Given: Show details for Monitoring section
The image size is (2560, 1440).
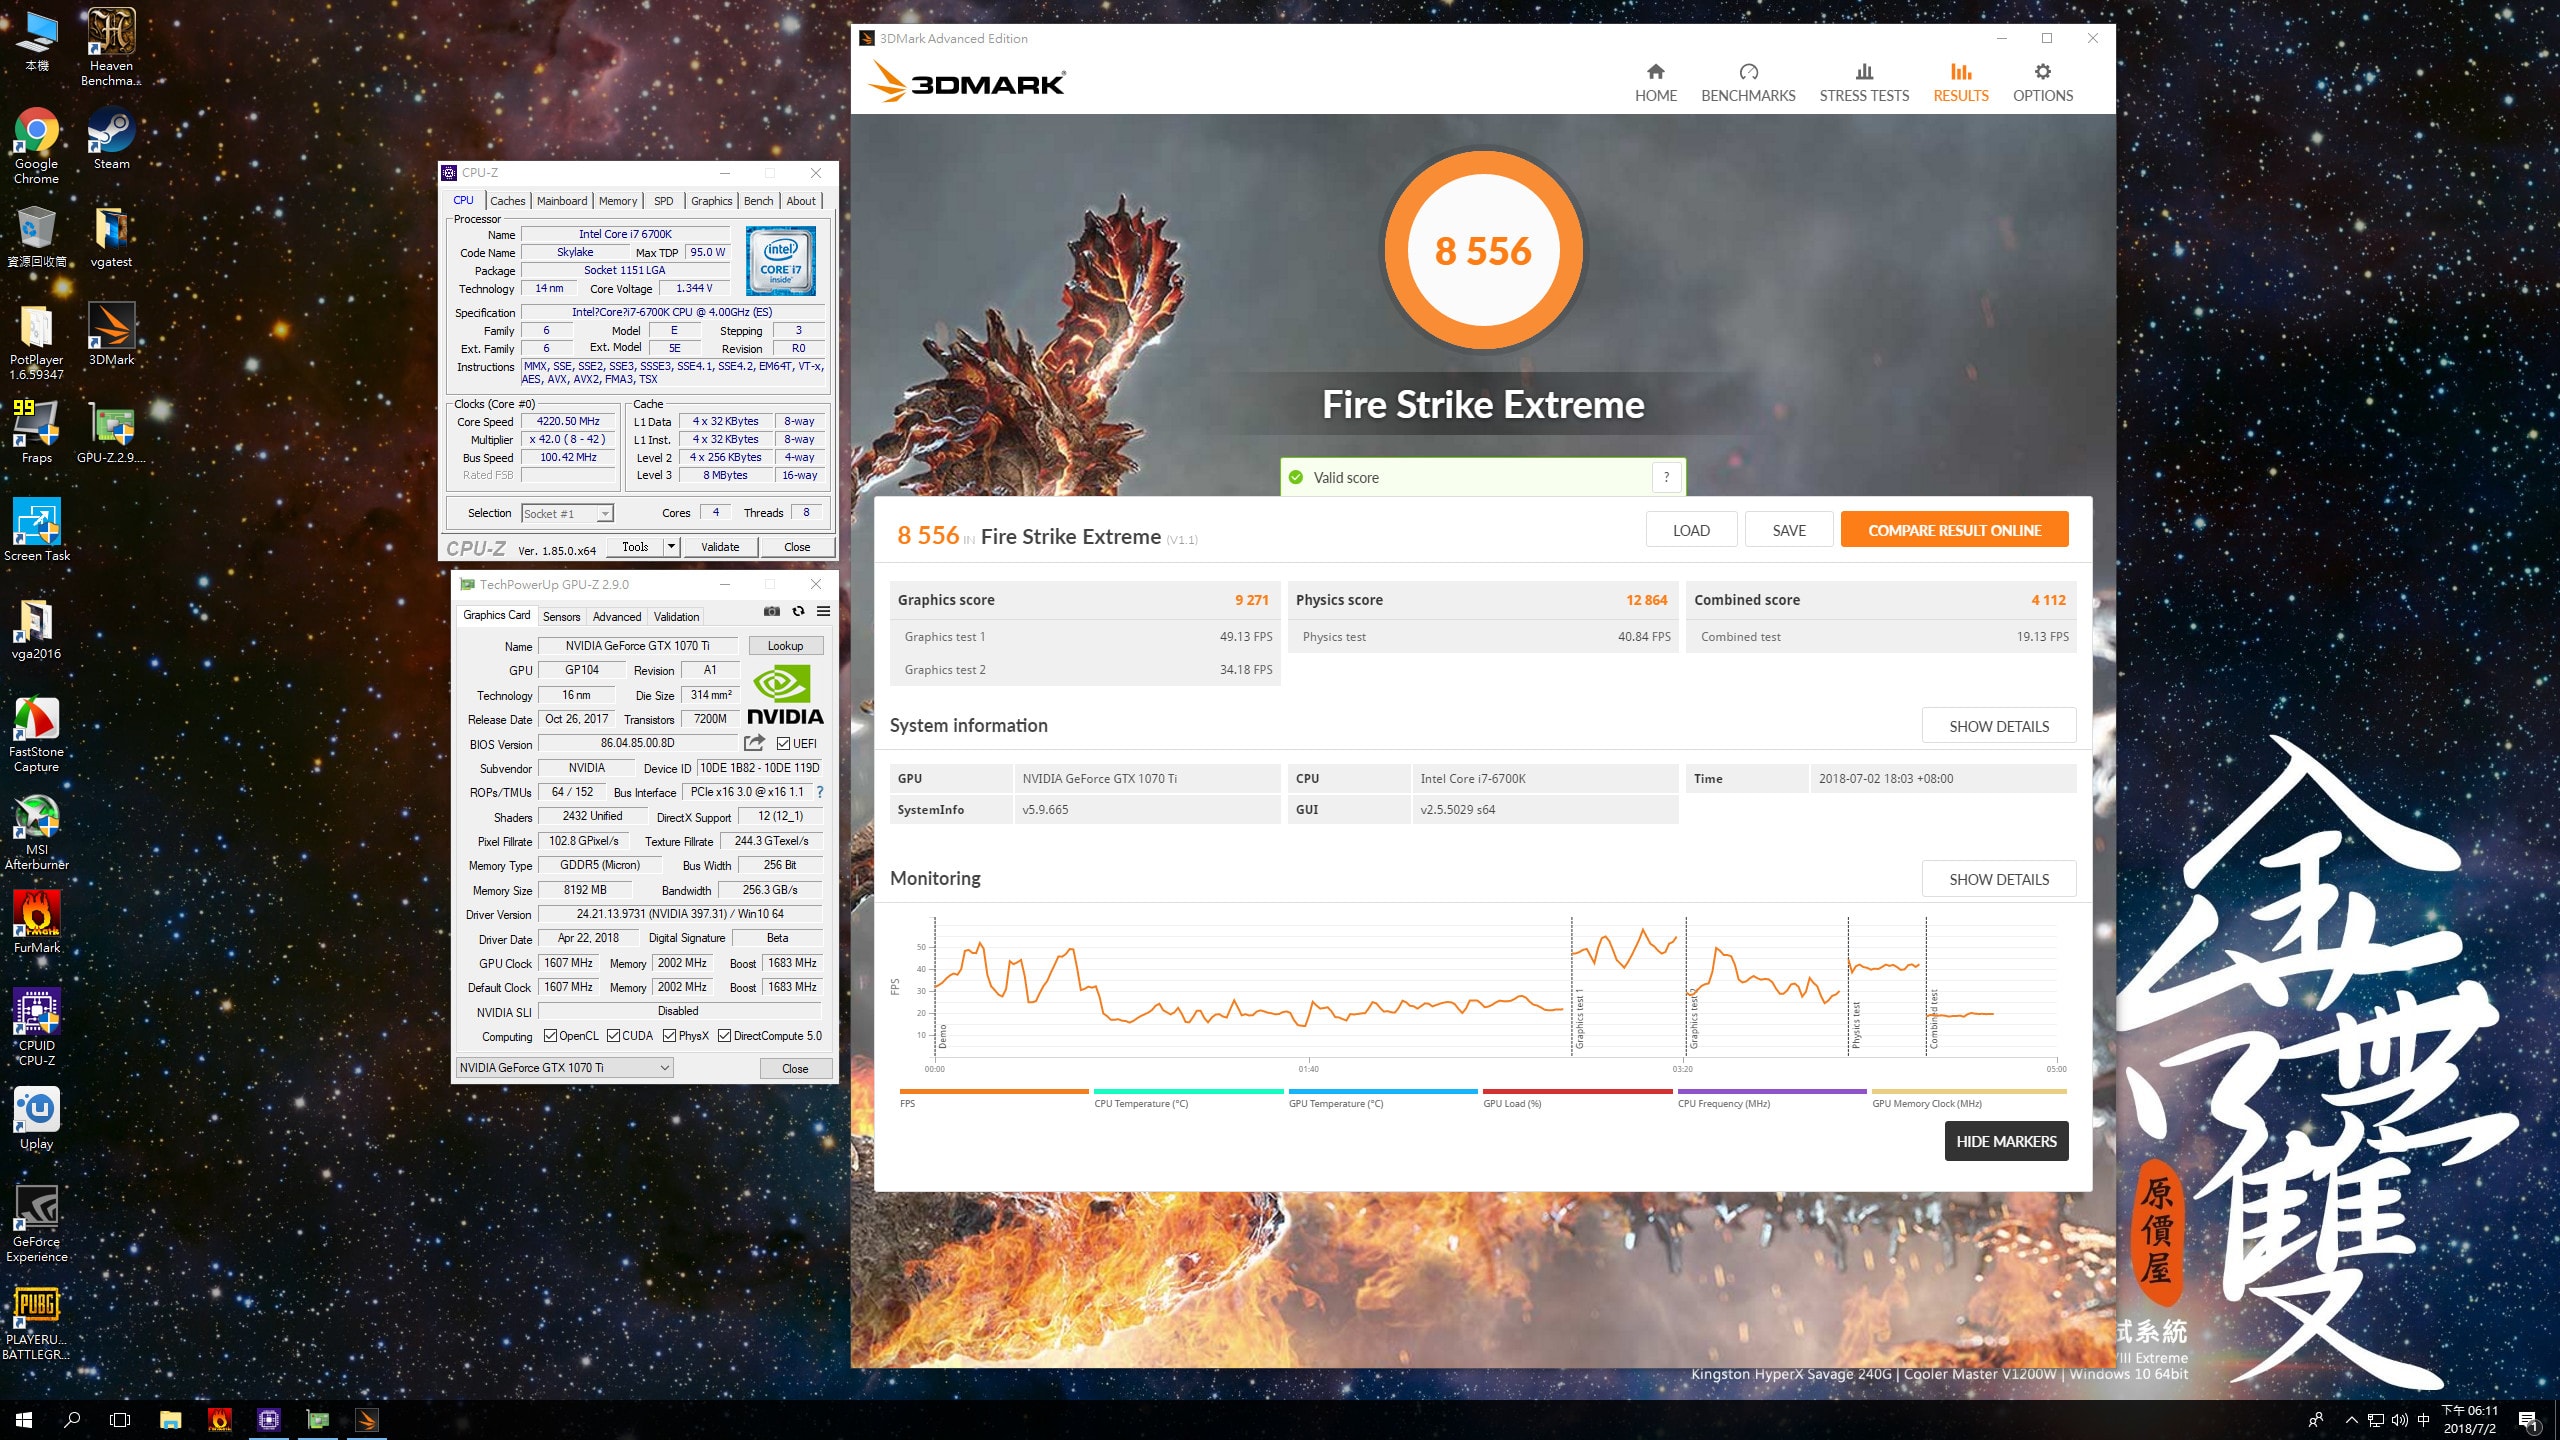Looking at the screenshot, I should point(1998,879).
